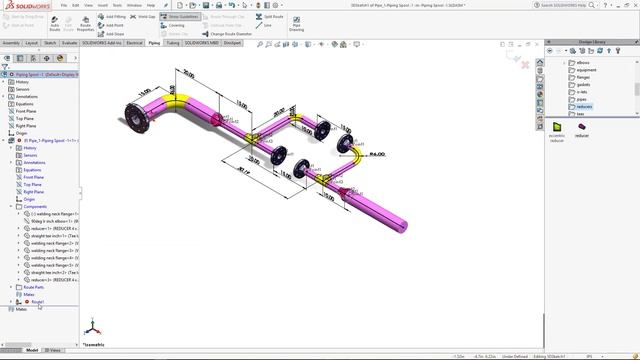
Task: Click Add Fitting in the ribbon
Action: [x=112, y=17]
